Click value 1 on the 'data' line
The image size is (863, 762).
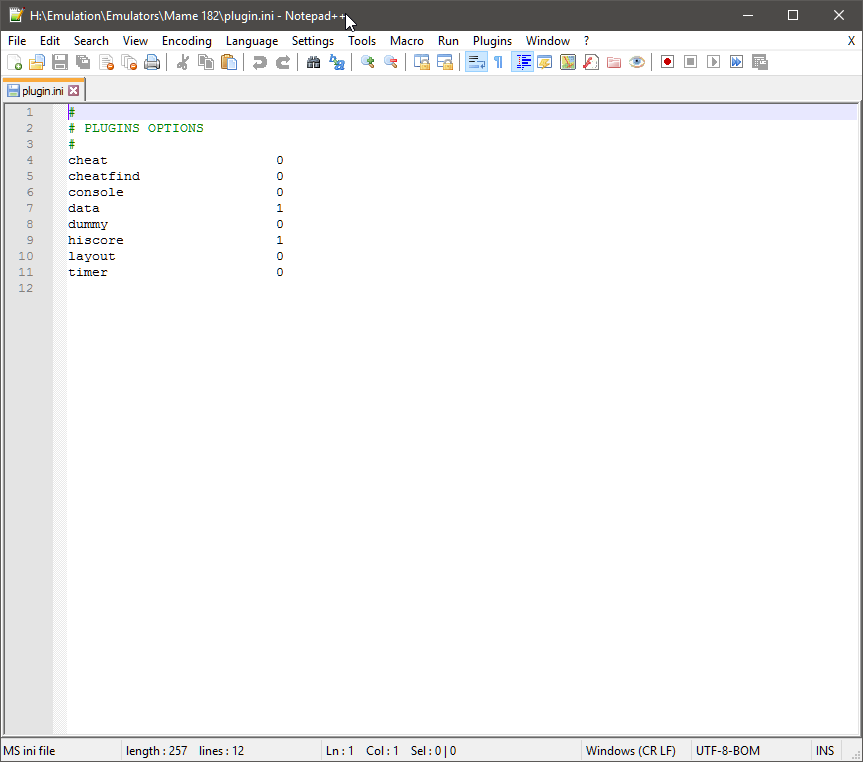point(280,208)
